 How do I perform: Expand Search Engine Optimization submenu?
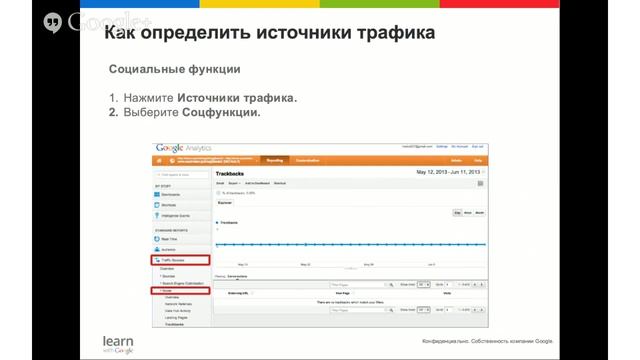[182, 283]
